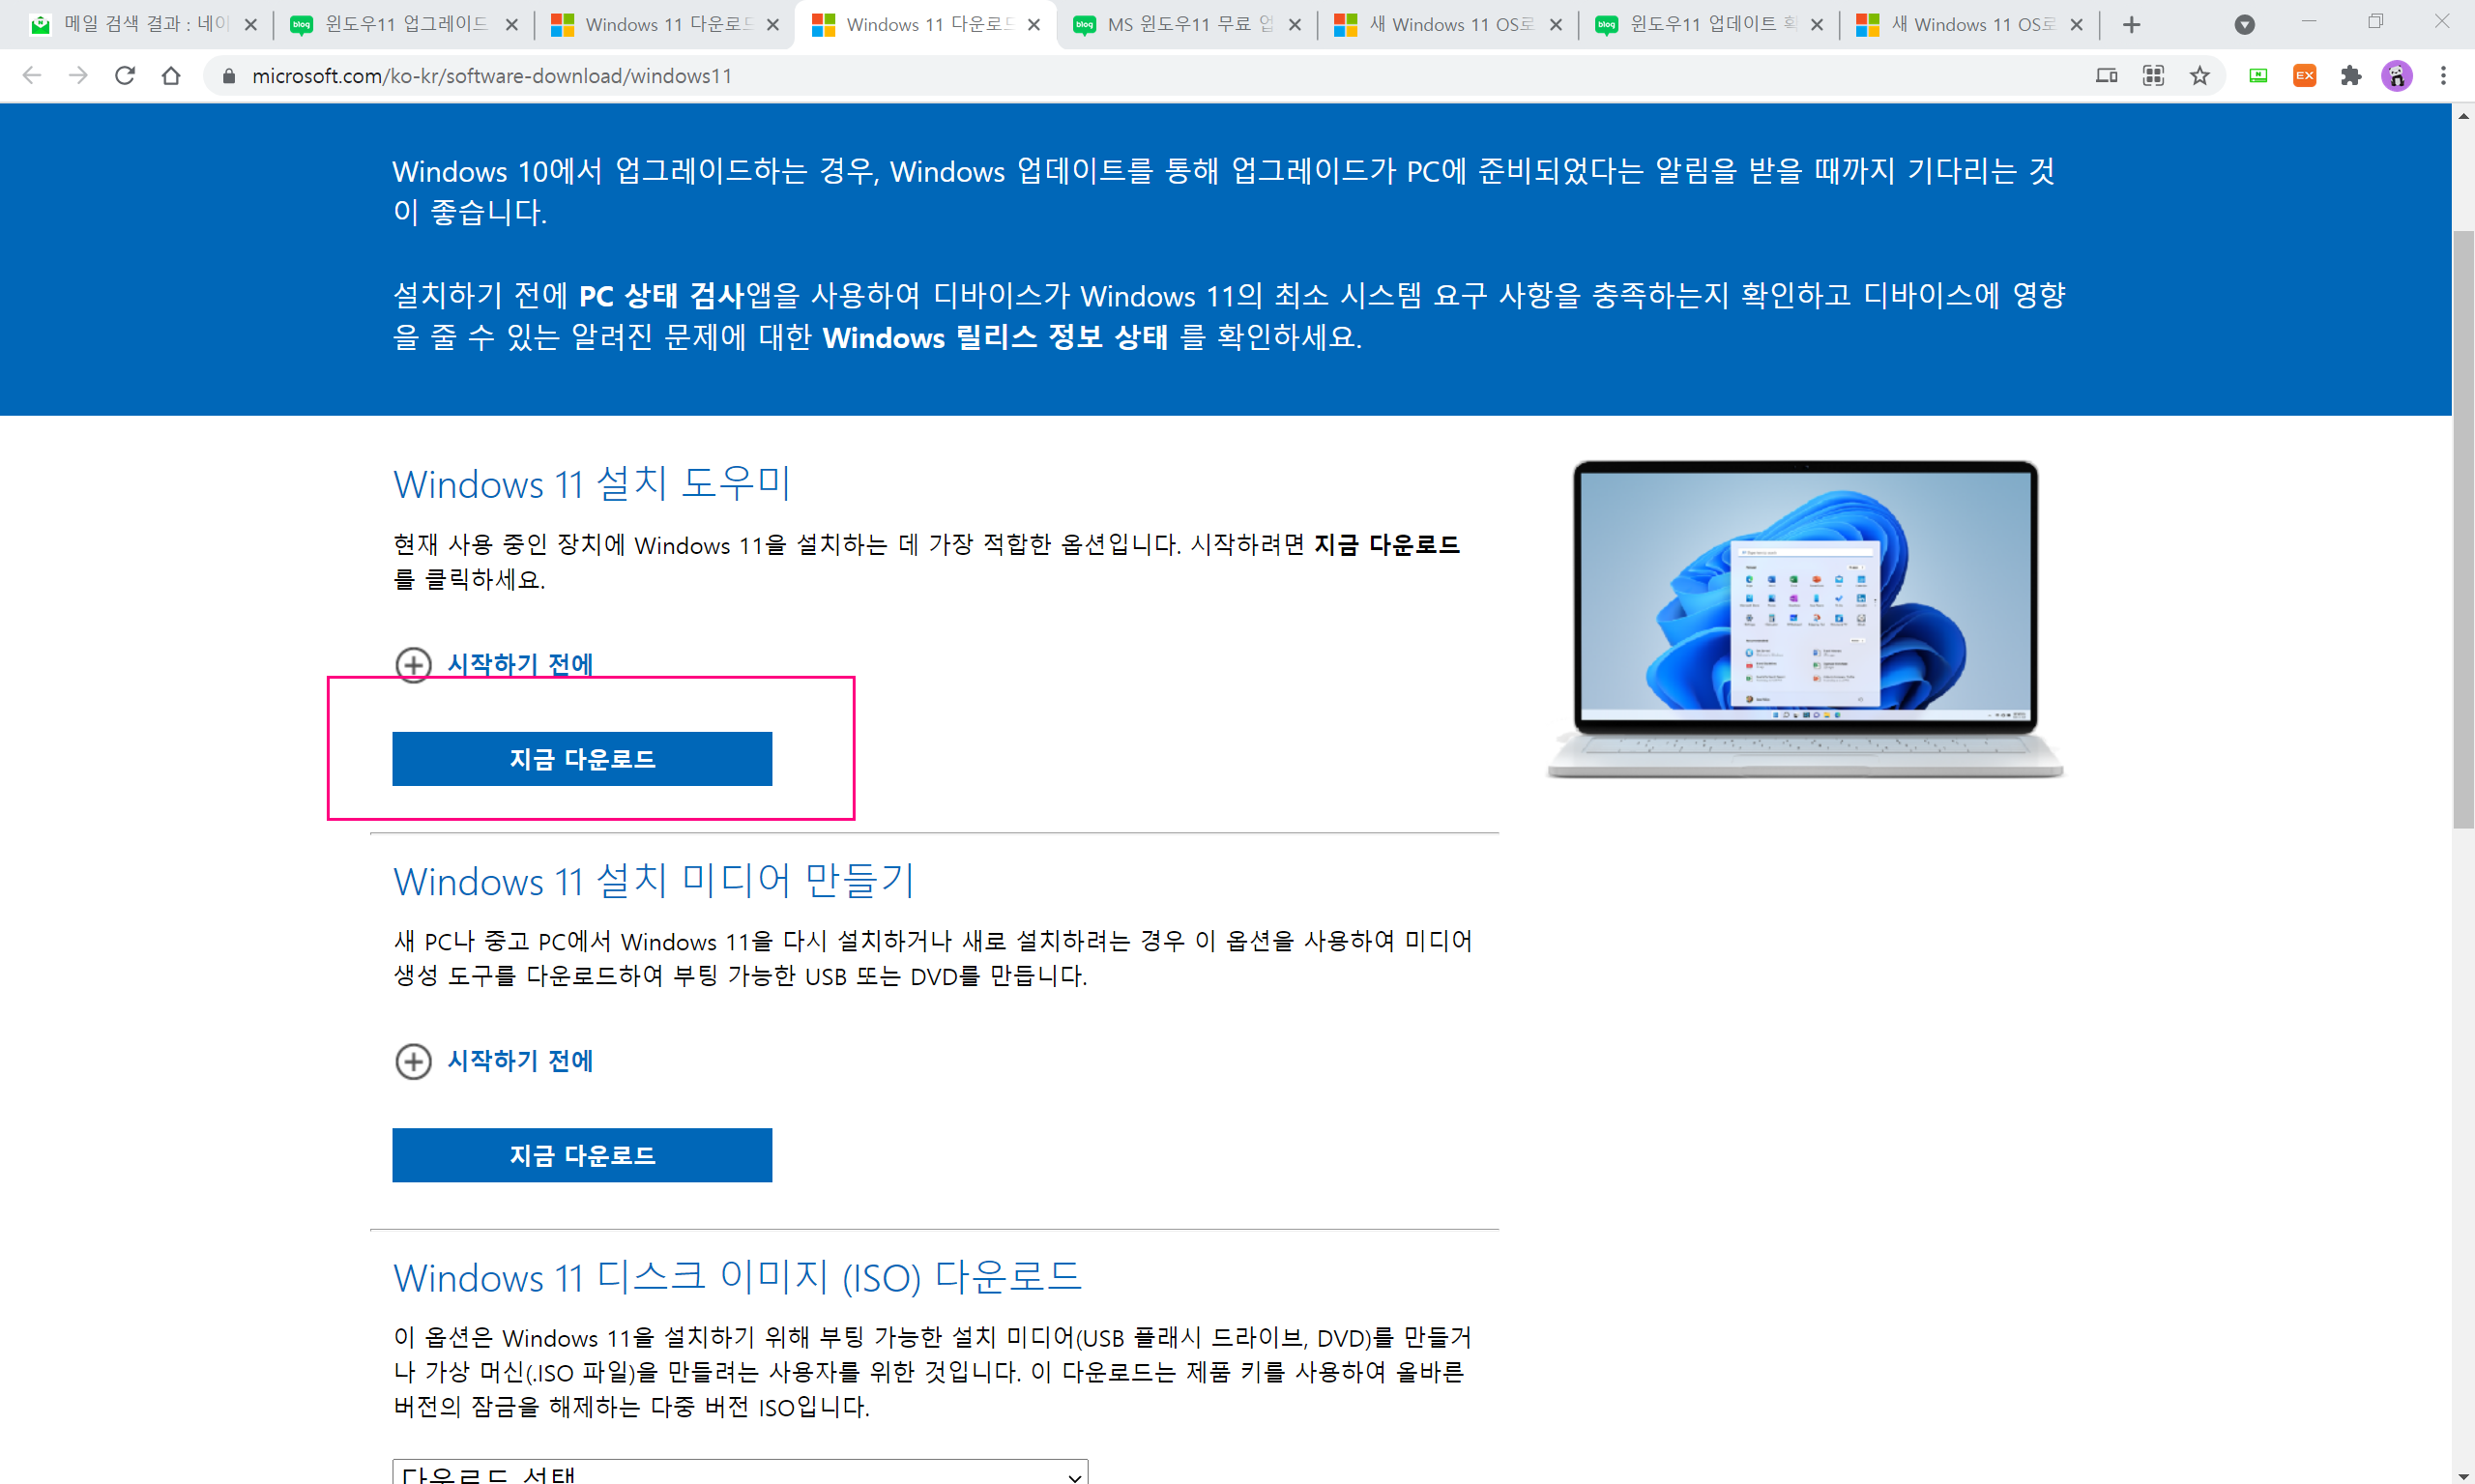Expand 시작하기 전에 under 설치 미디어 만들기
The height and width of the screenshot is (1484, 2475).
[x=519, y=1061]
